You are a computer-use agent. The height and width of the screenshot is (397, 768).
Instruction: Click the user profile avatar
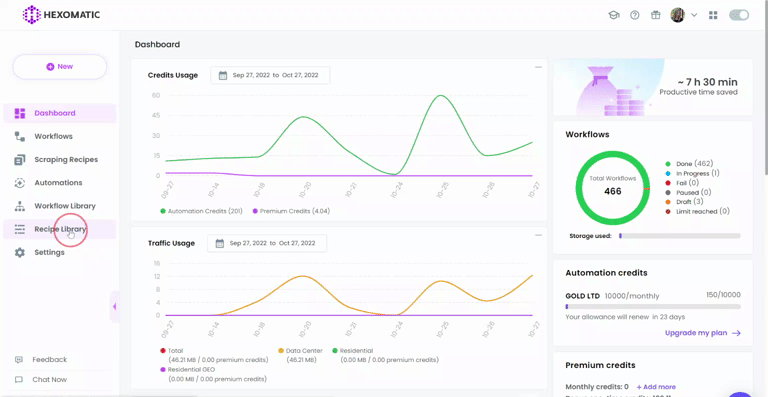[677, 15]
